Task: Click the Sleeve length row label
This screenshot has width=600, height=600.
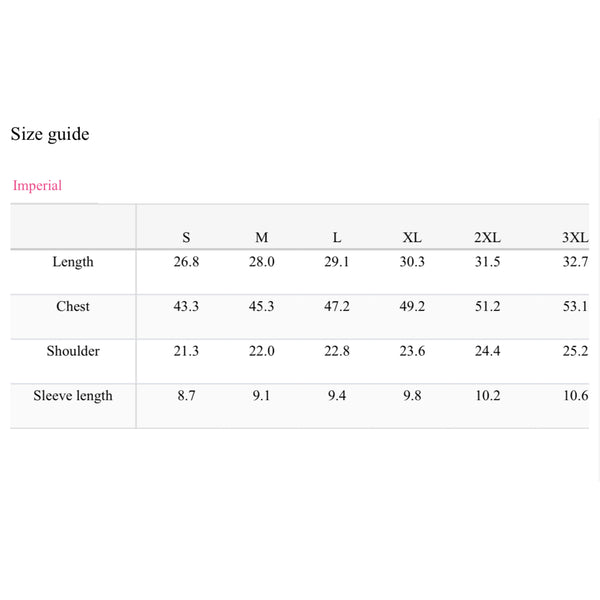Action: [x=73, y=396]
